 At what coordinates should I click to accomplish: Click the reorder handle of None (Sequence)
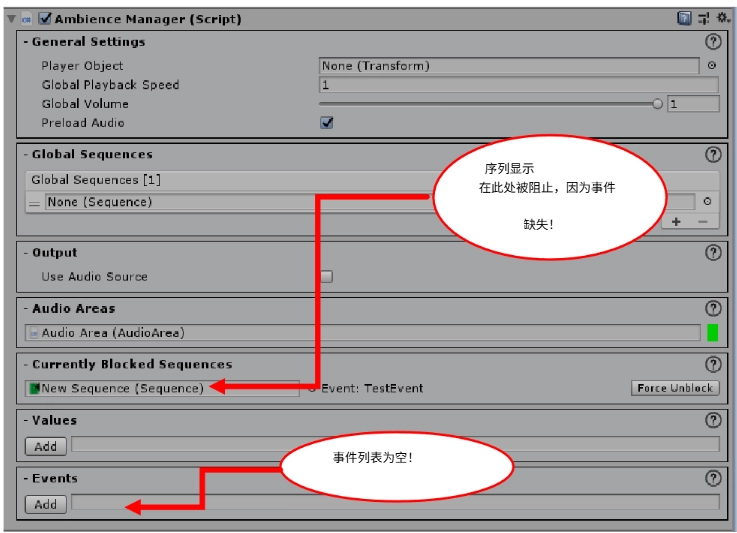click(34, 203)
